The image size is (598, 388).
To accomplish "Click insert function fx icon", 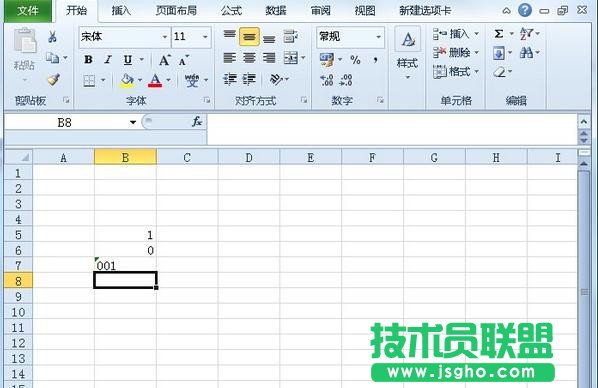I will [x=197, y=122].
